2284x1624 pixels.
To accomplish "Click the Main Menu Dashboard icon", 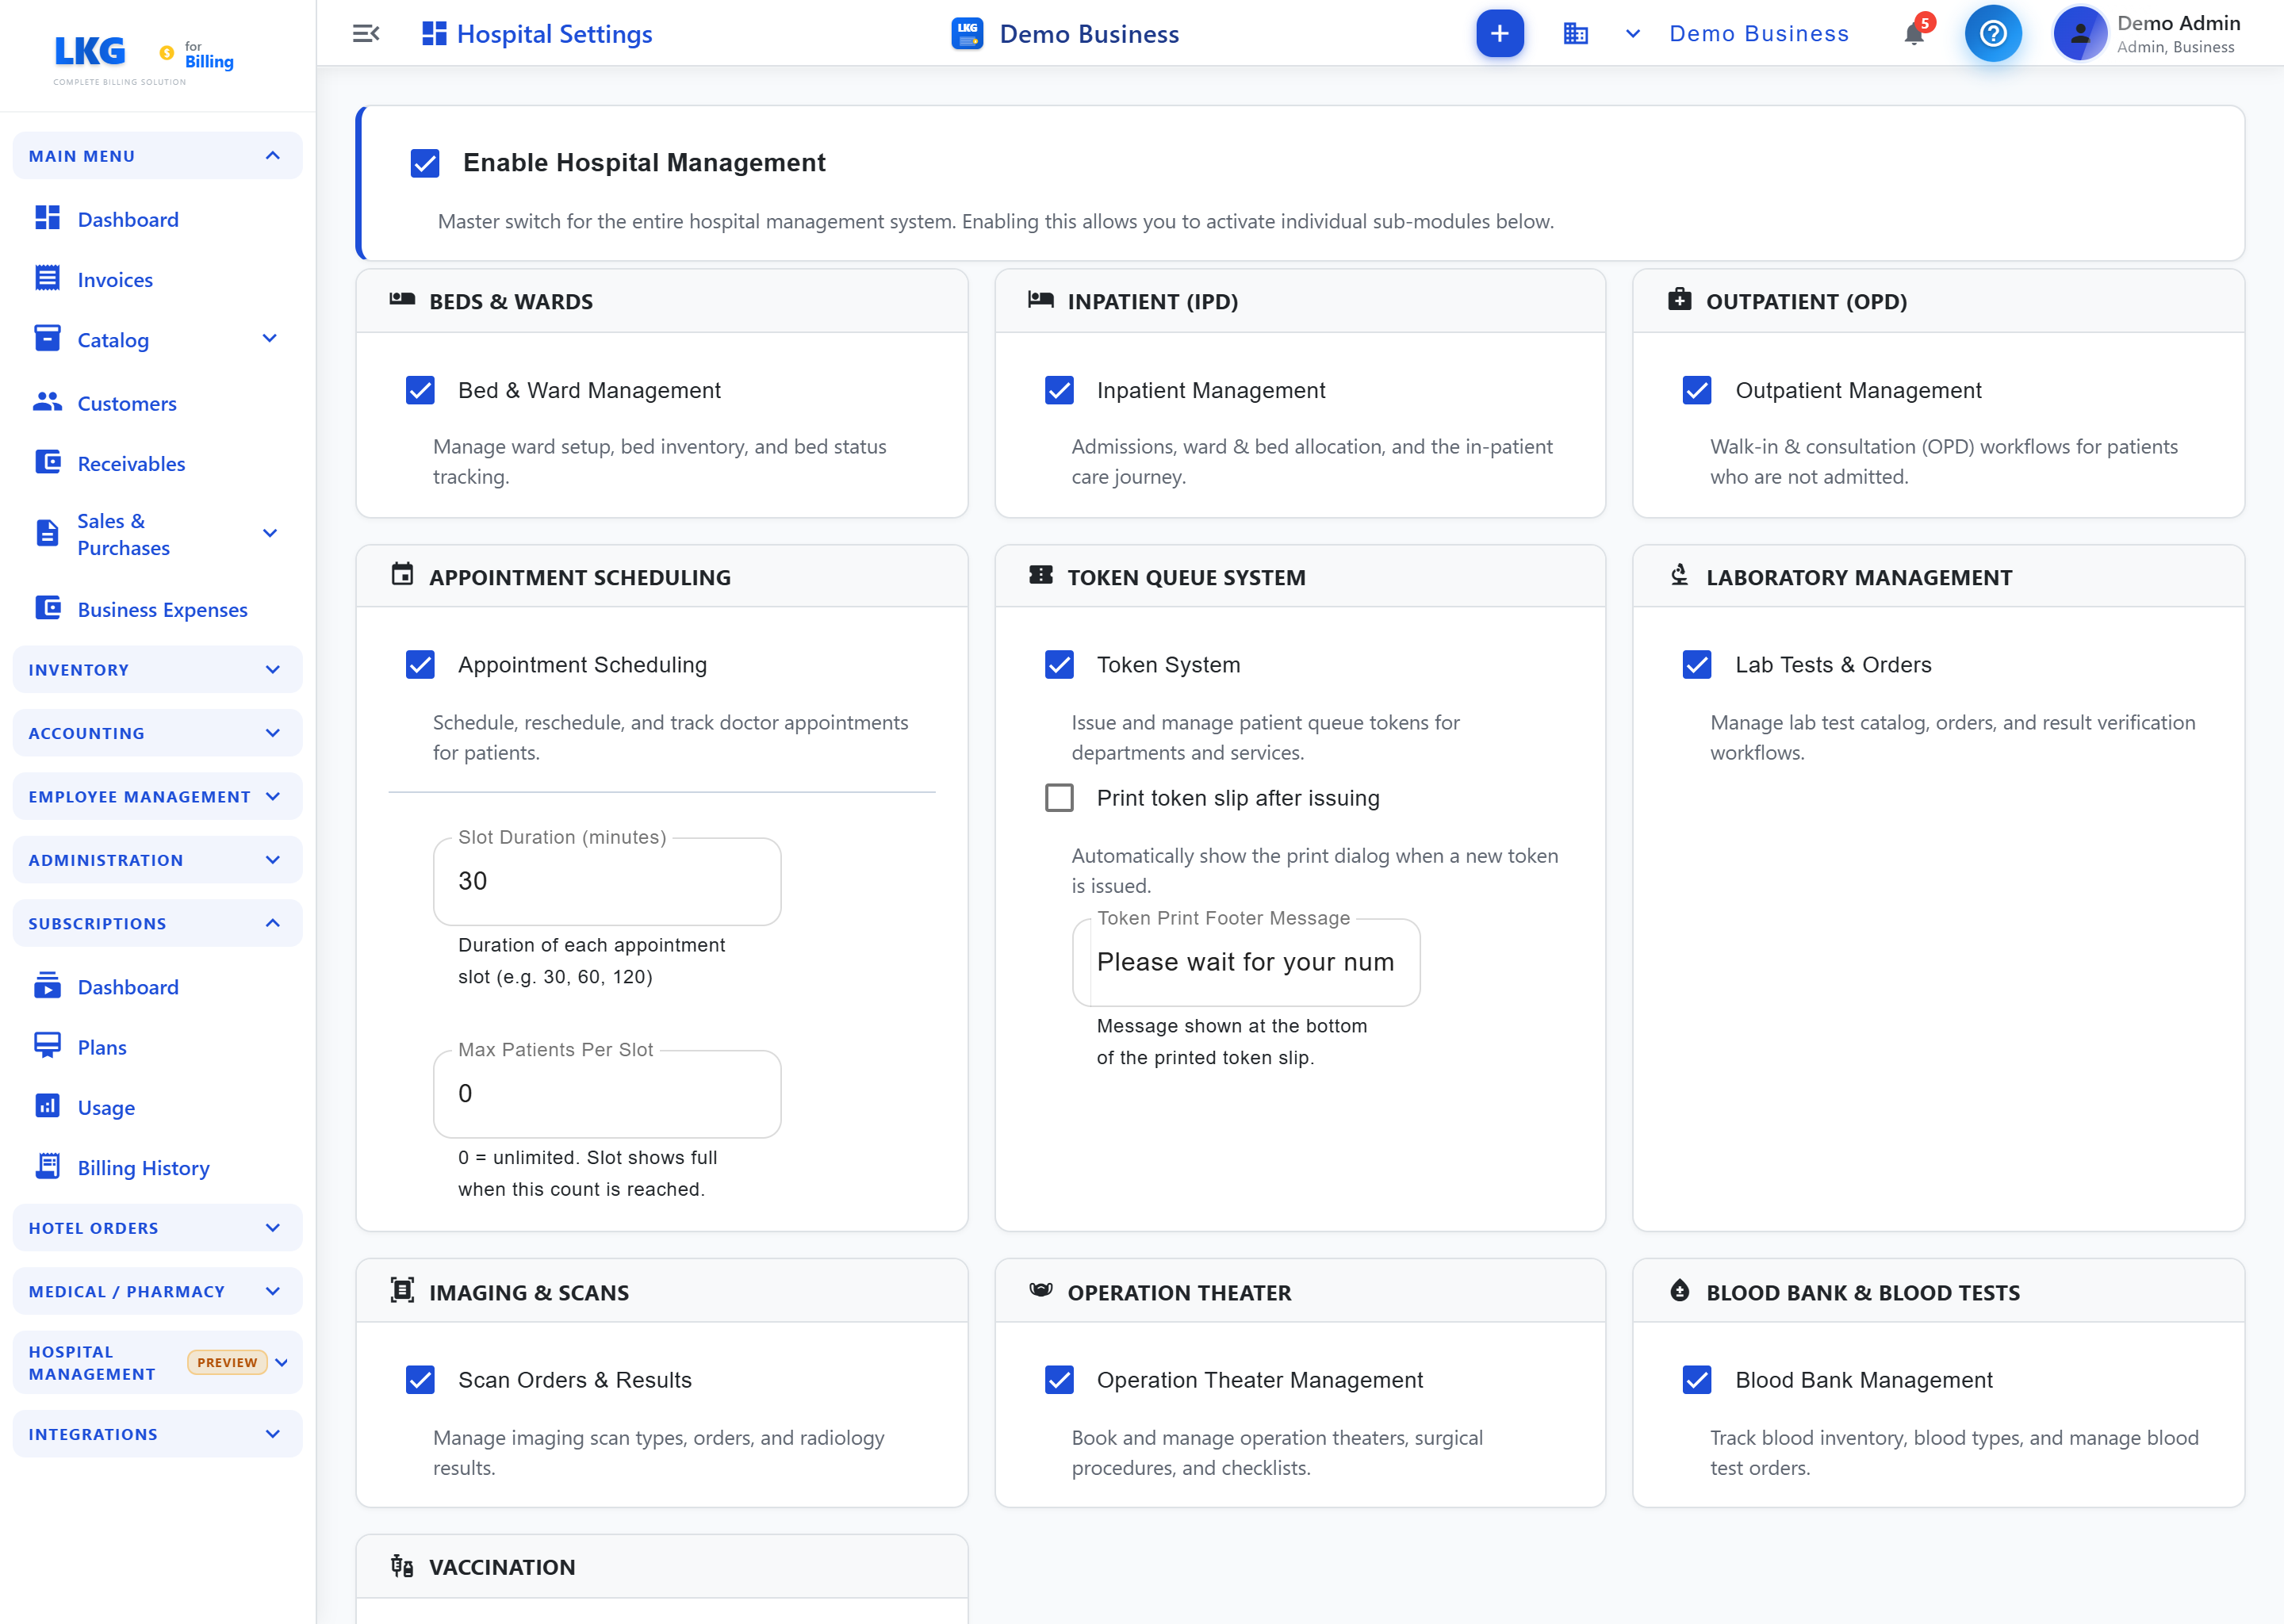I will (47, 218).
